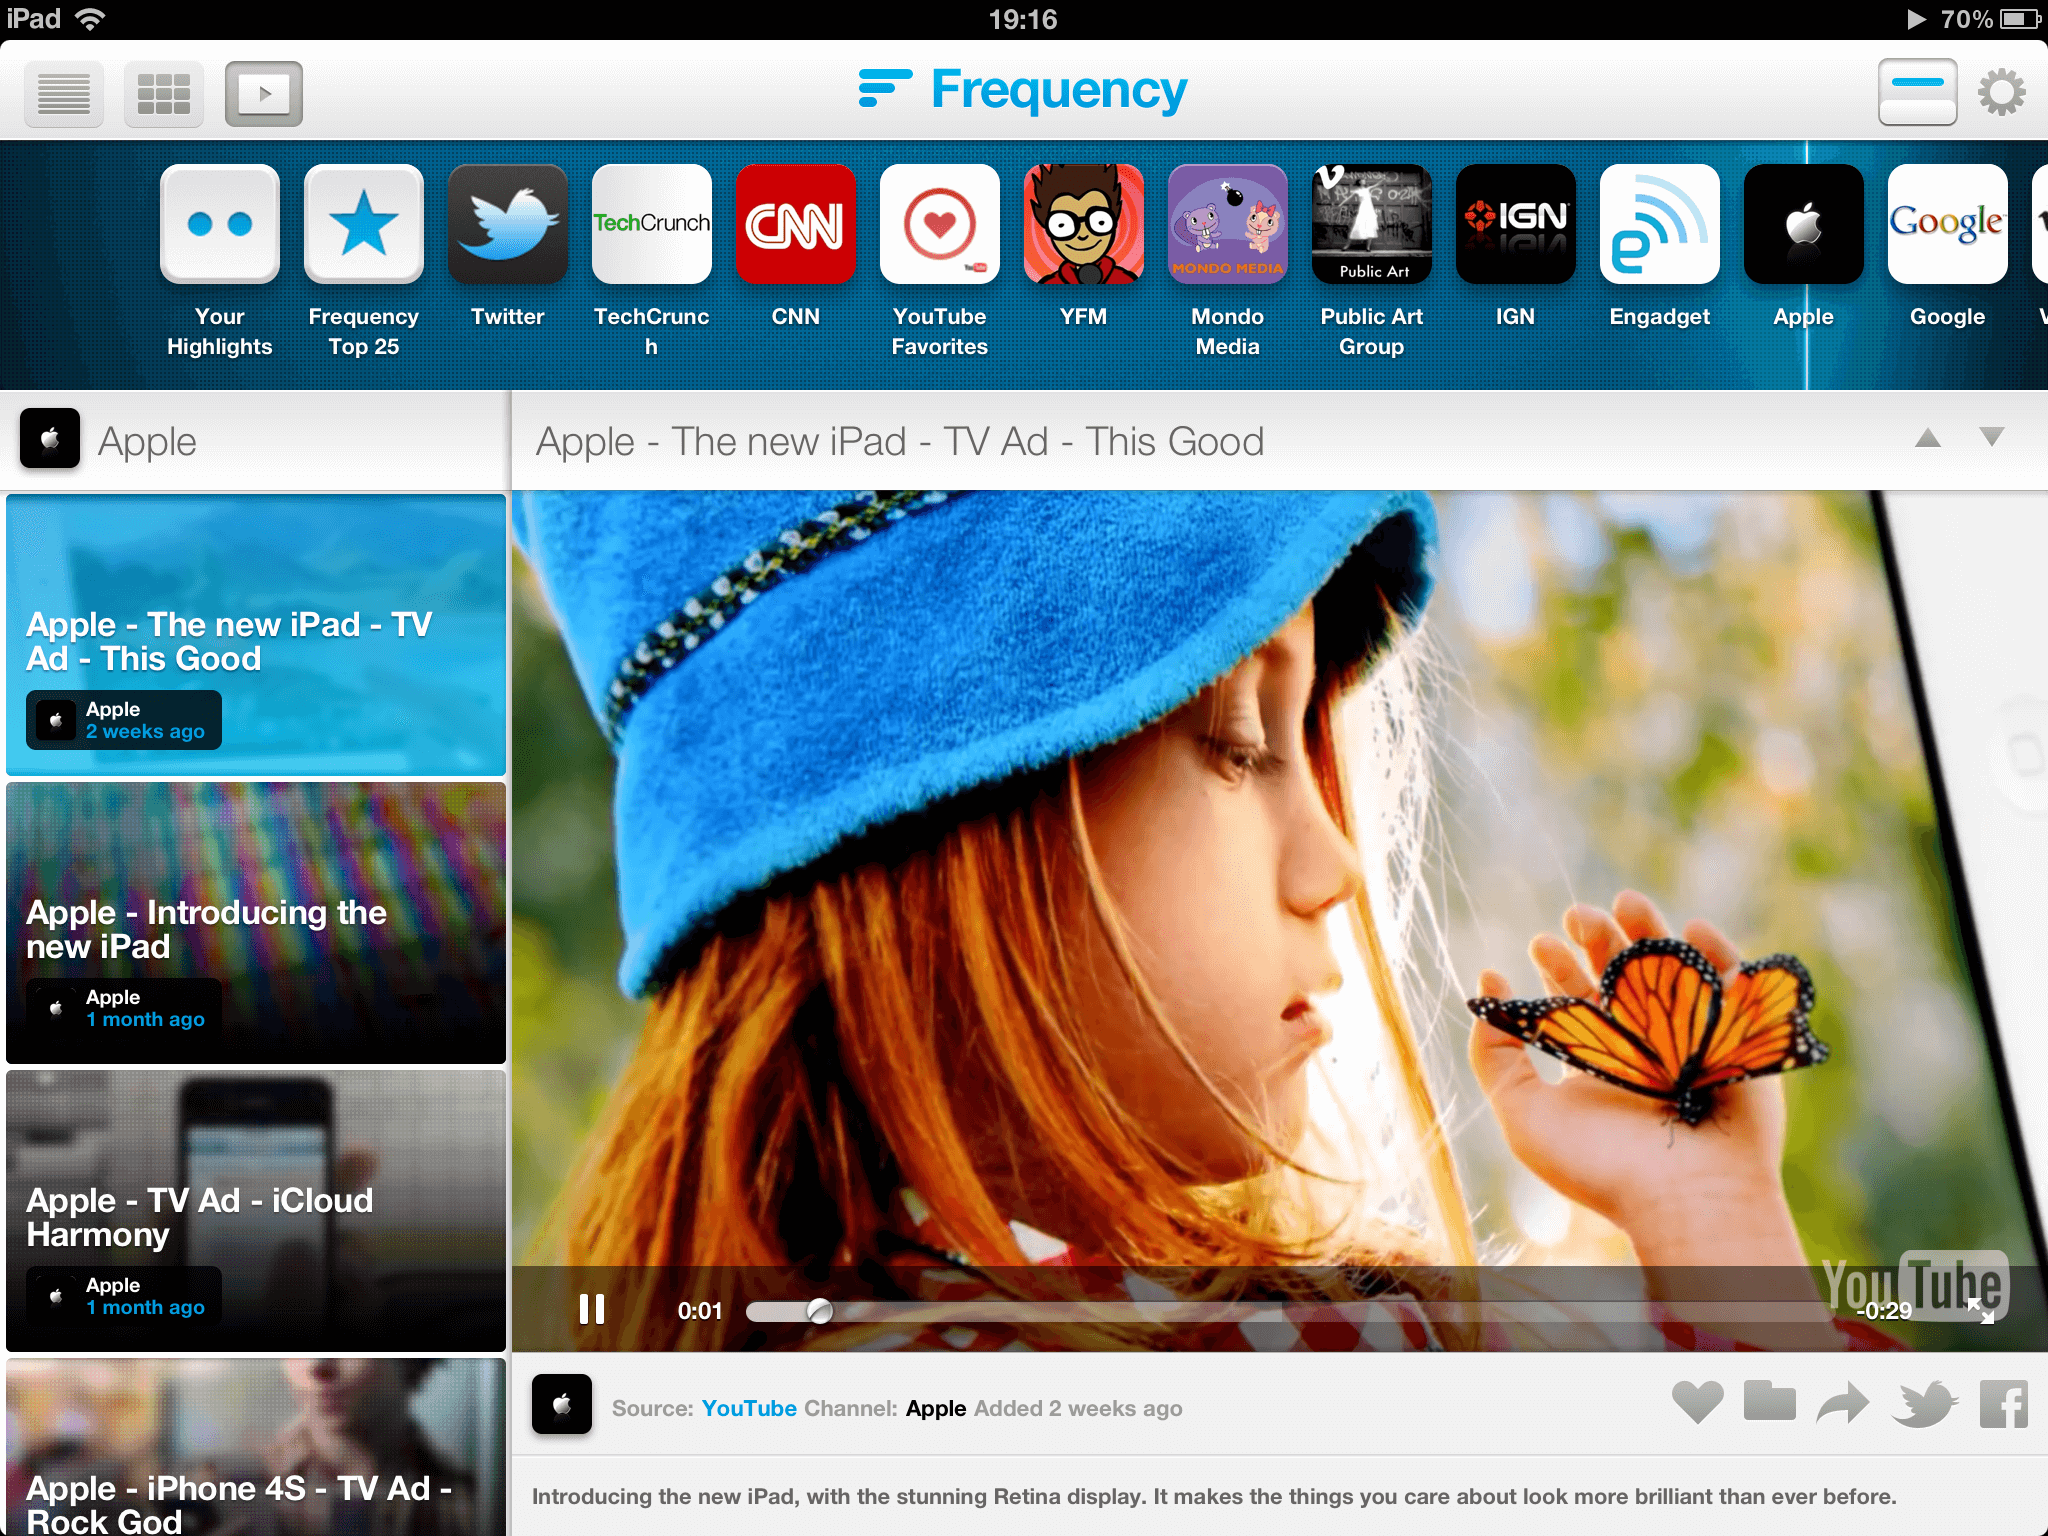Switch to video player view layout
This screenshot has width=2048, height=1536.
coord(264,94)
